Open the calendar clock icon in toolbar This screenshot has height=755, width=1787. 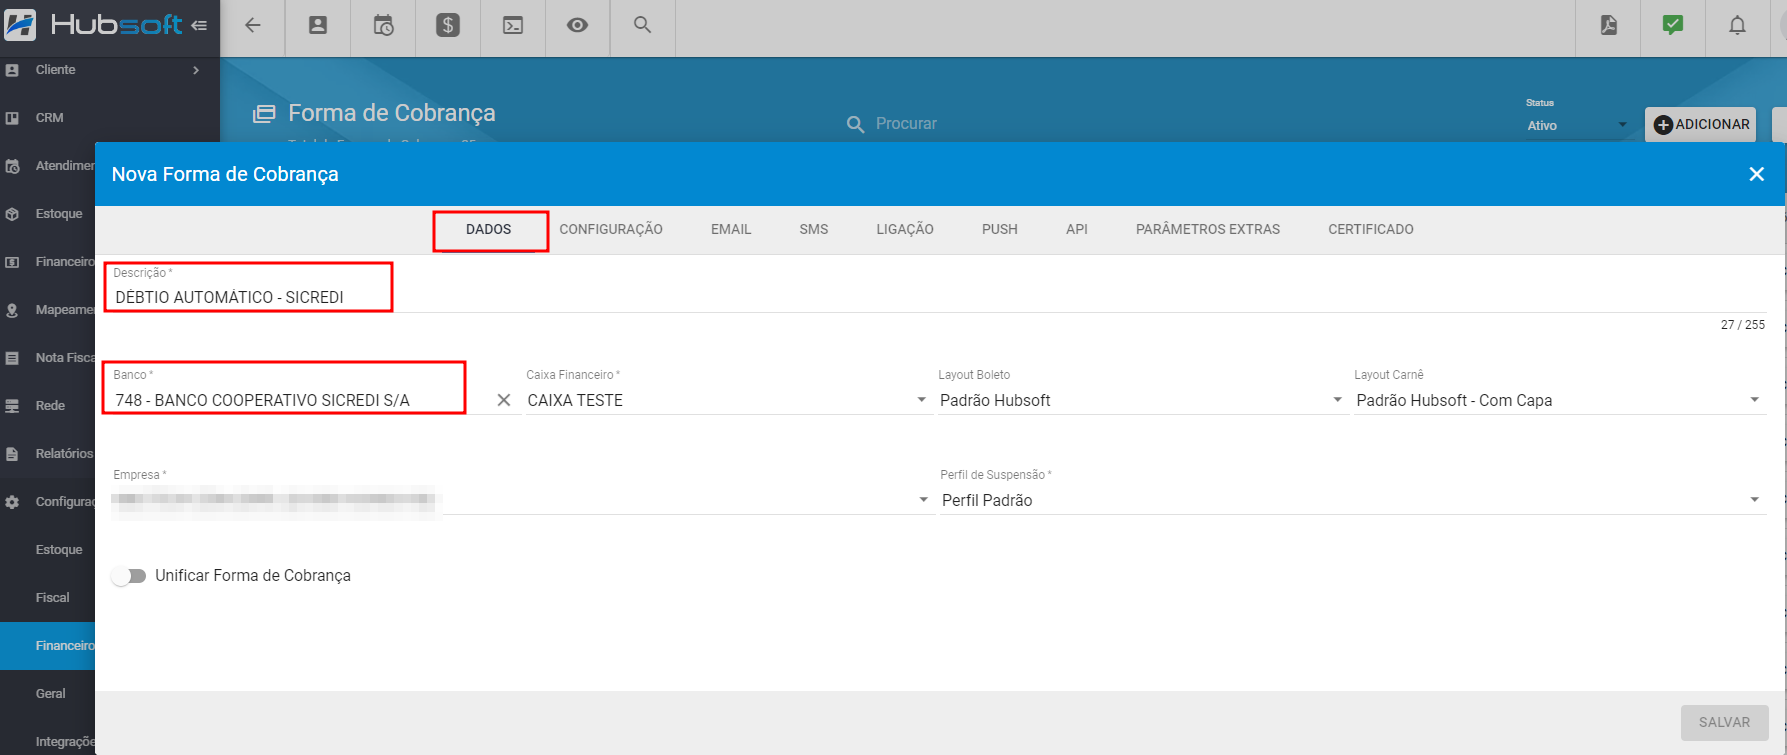tap(383, 26)
